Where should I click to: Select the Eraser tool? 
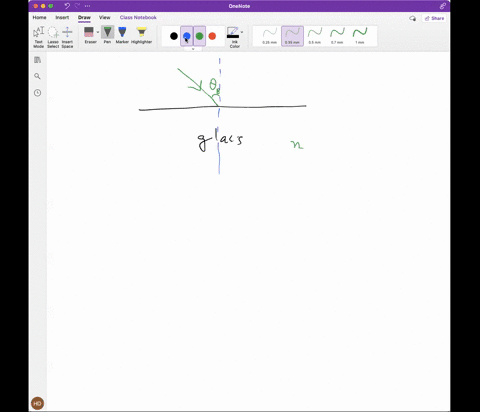[x=89, y=35]
